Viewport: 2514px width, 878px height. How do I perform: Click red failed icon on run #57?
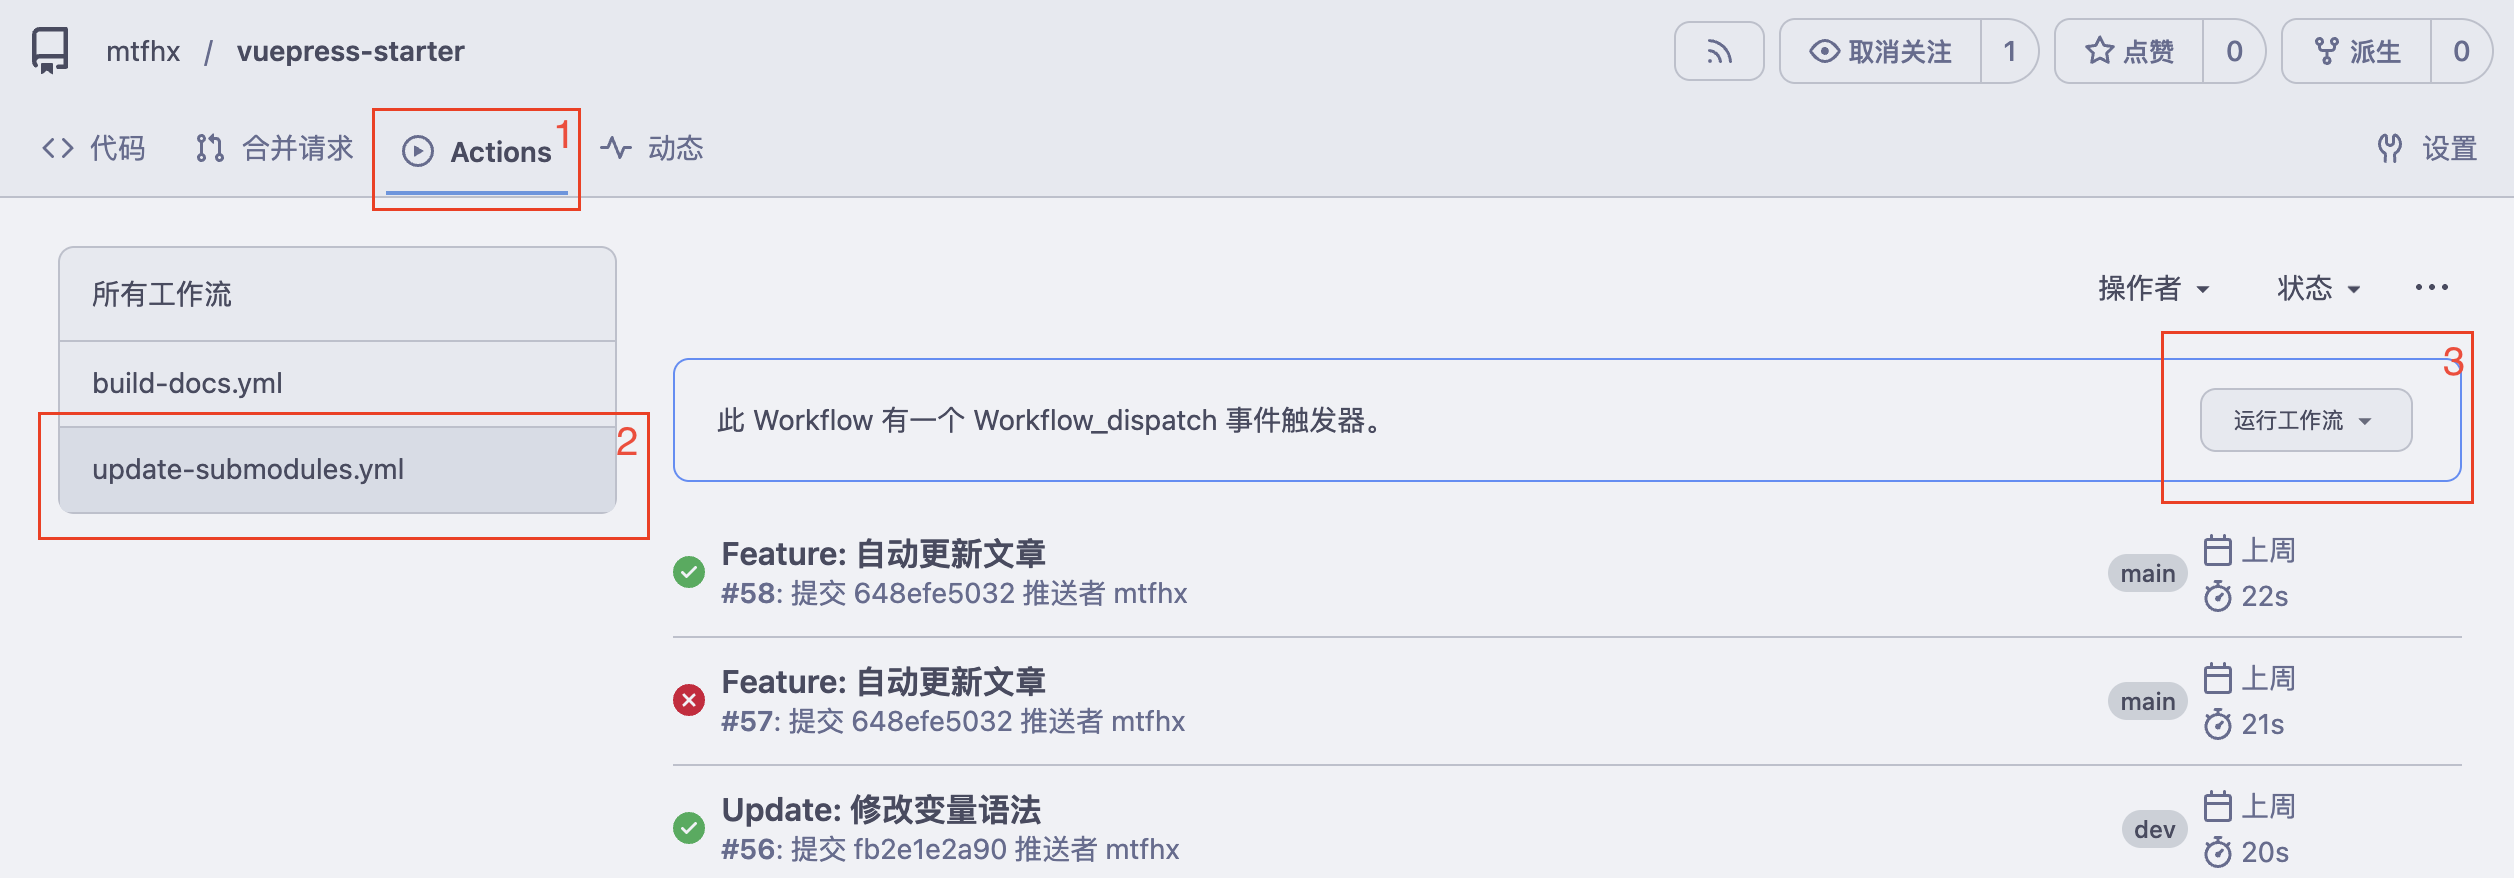pos(689,700)
